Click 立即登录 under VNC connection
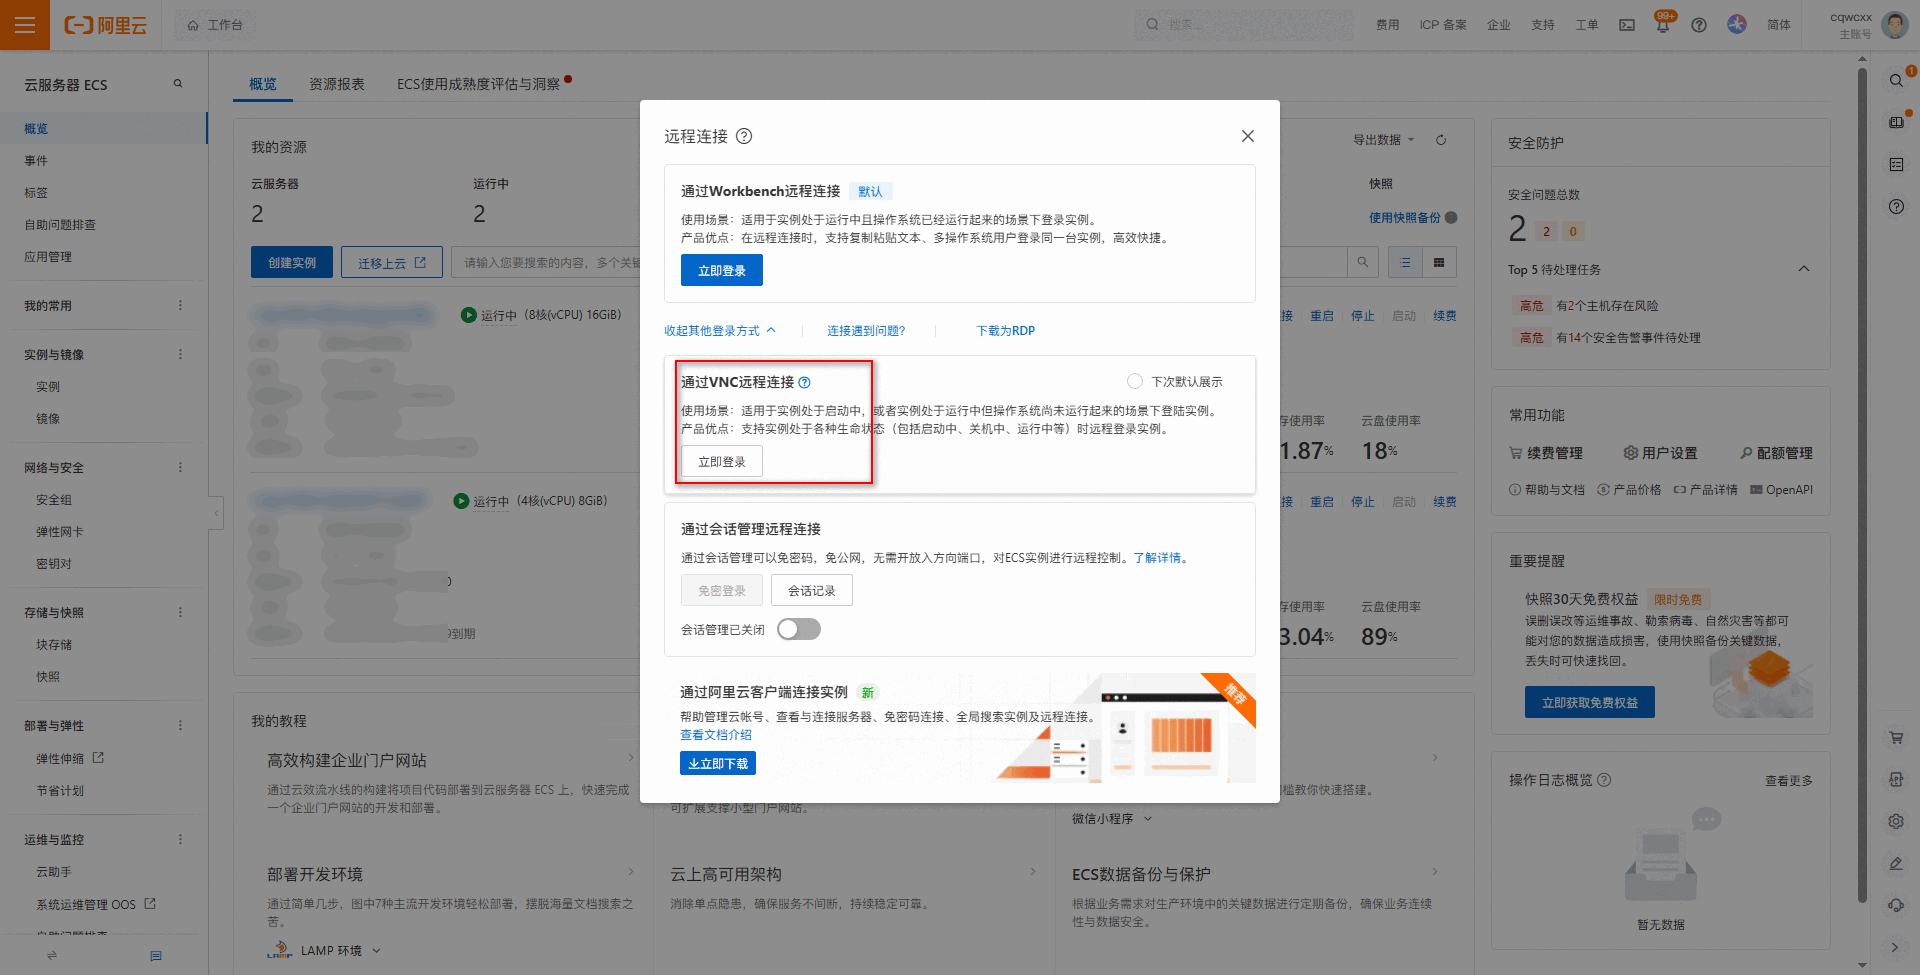This screenshot has height=975, width=1920. point(722,461)
